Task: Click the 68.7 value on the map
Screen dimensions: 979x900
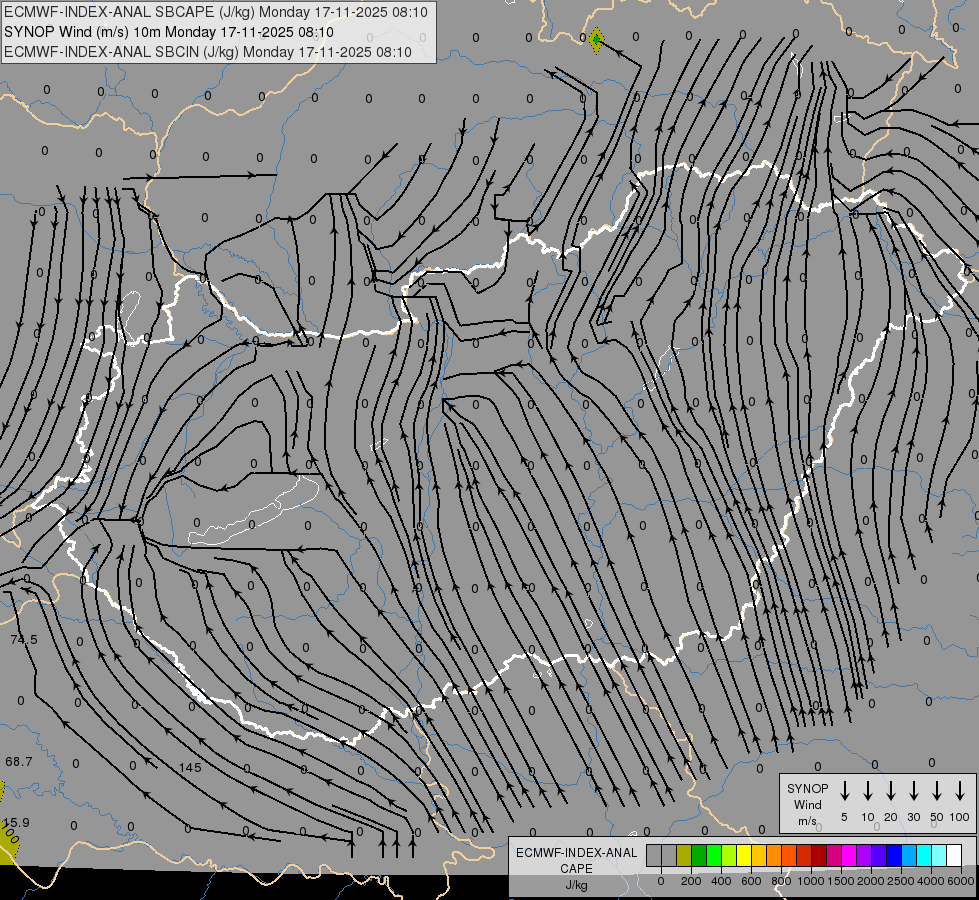Action: (x=19, y=762)
